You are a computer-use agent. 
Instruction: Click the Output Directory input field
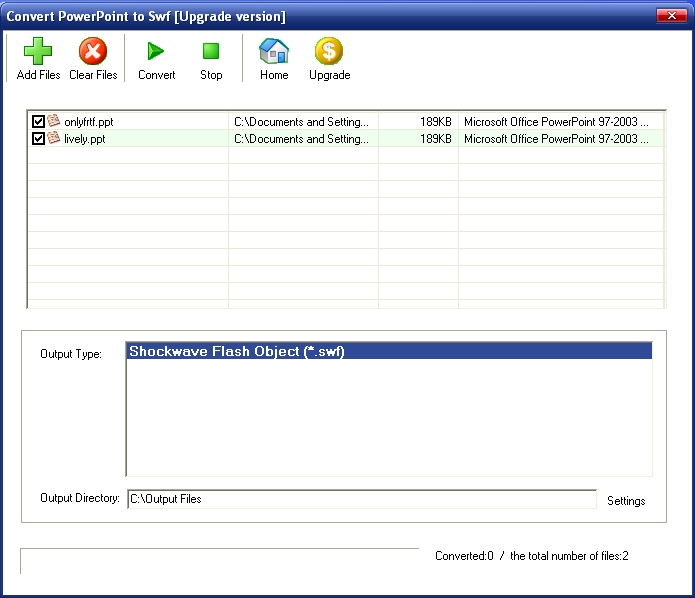[362, 499]
